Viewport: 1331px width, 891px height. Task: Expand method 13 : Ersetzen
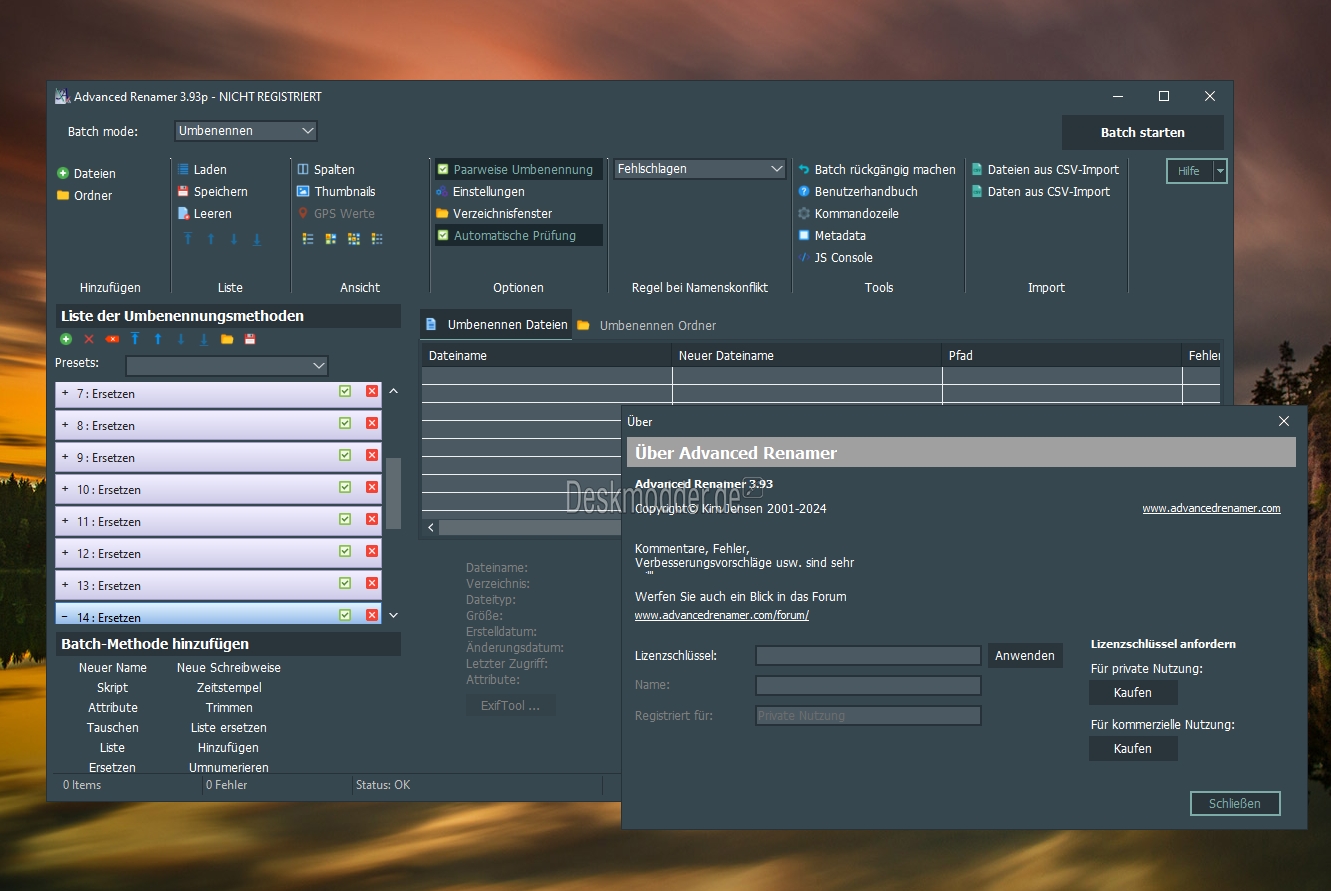point(65,585)
